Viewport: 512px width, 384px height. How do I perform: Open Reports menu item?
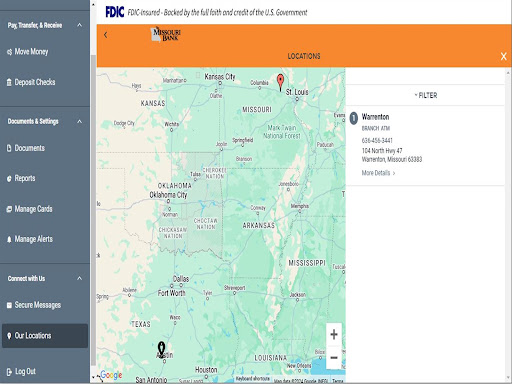point(45,179)
